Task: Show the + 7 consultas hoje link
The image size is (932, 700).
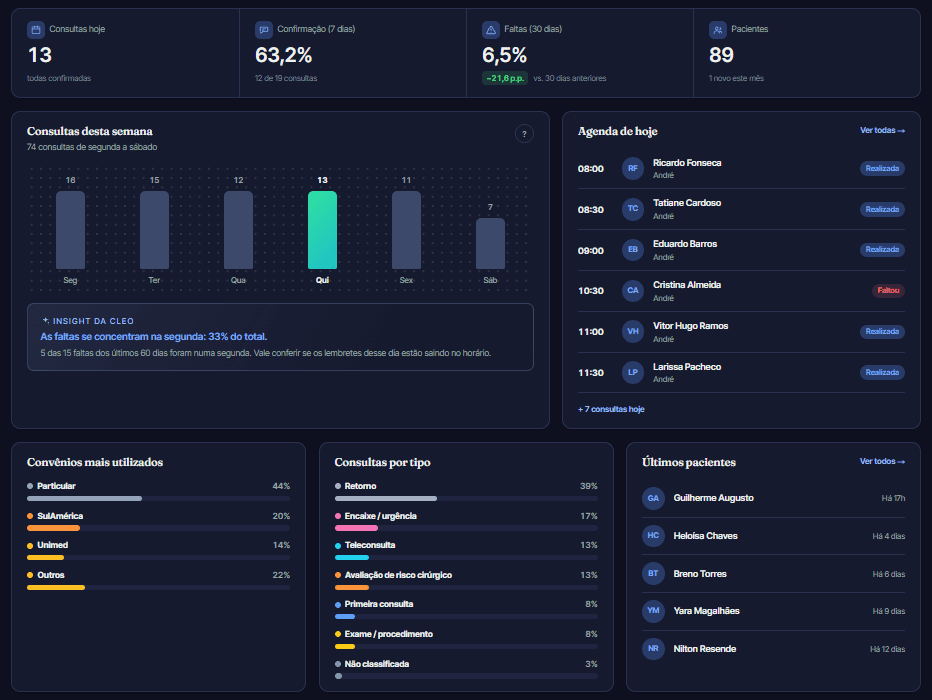Action: point(611,409)
